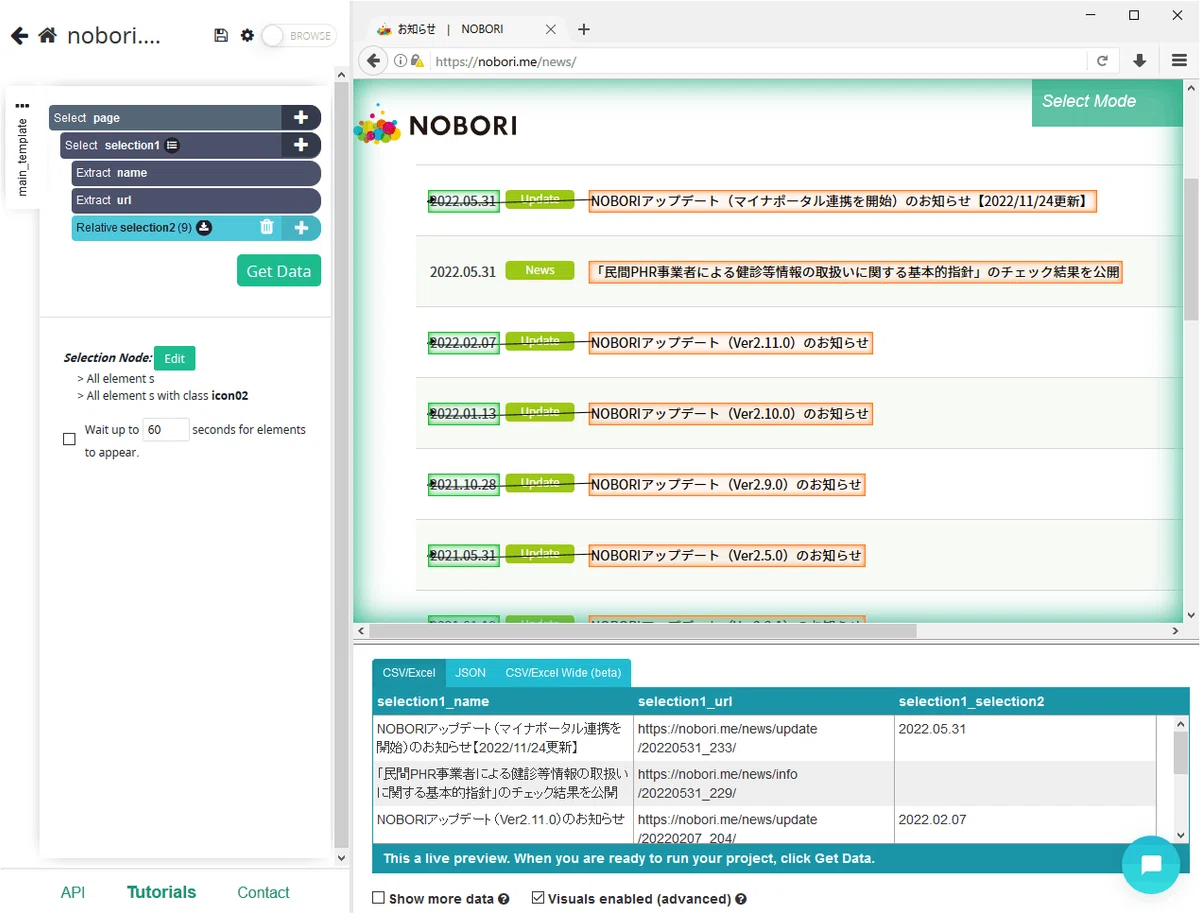Open the browser hamburger menu
Viewport: 1200px width, 914px height.
1179,61
